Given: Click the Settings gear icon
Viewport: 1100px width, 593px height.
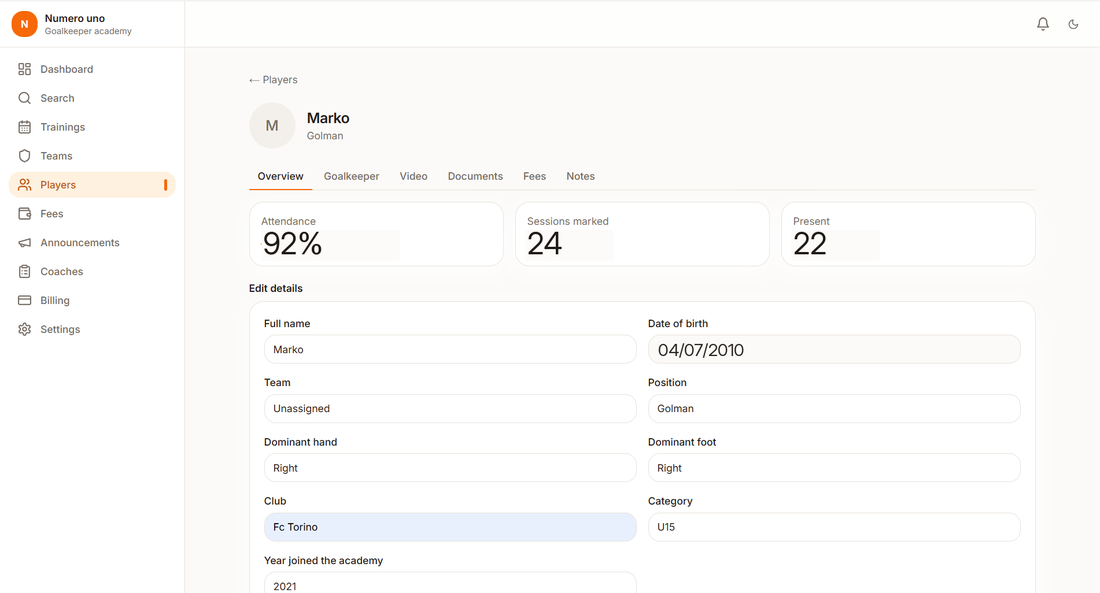Looking at the screenshot, I should (x=25, y=329).
